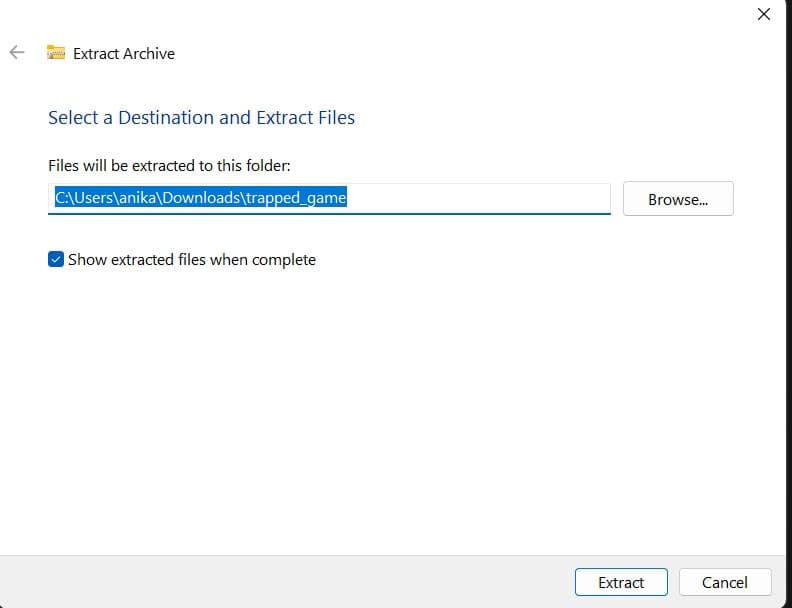Click the Select a Destination and Extract Files heading
The width and height of the screenshot is (792, 608).
(201, 117)
